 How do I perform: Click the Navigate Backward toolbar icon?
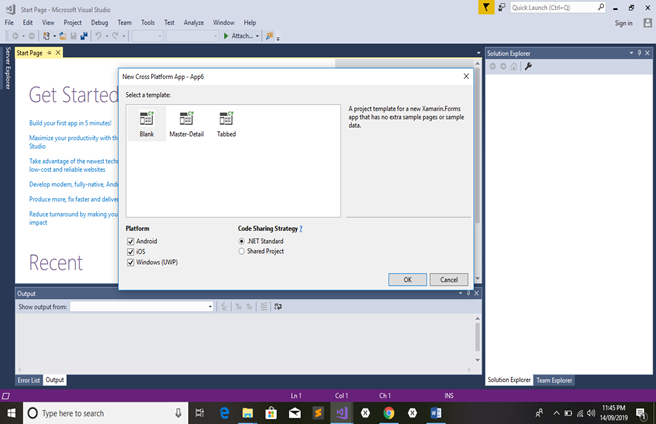pos(15,36)
